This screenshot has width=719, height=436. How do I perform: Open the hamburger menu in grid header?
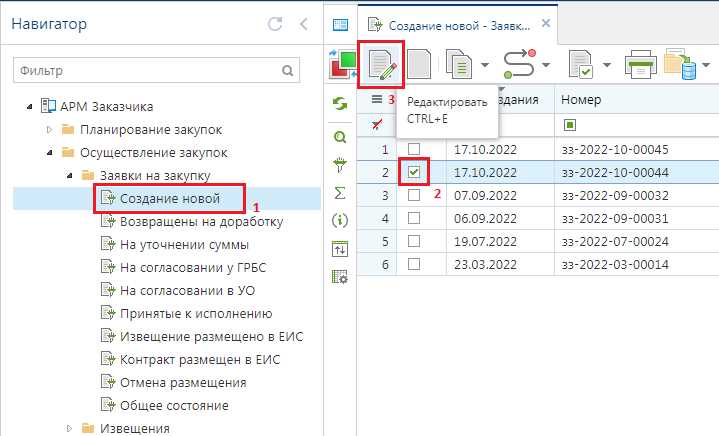pyautogui.click(x=377, y=99)
